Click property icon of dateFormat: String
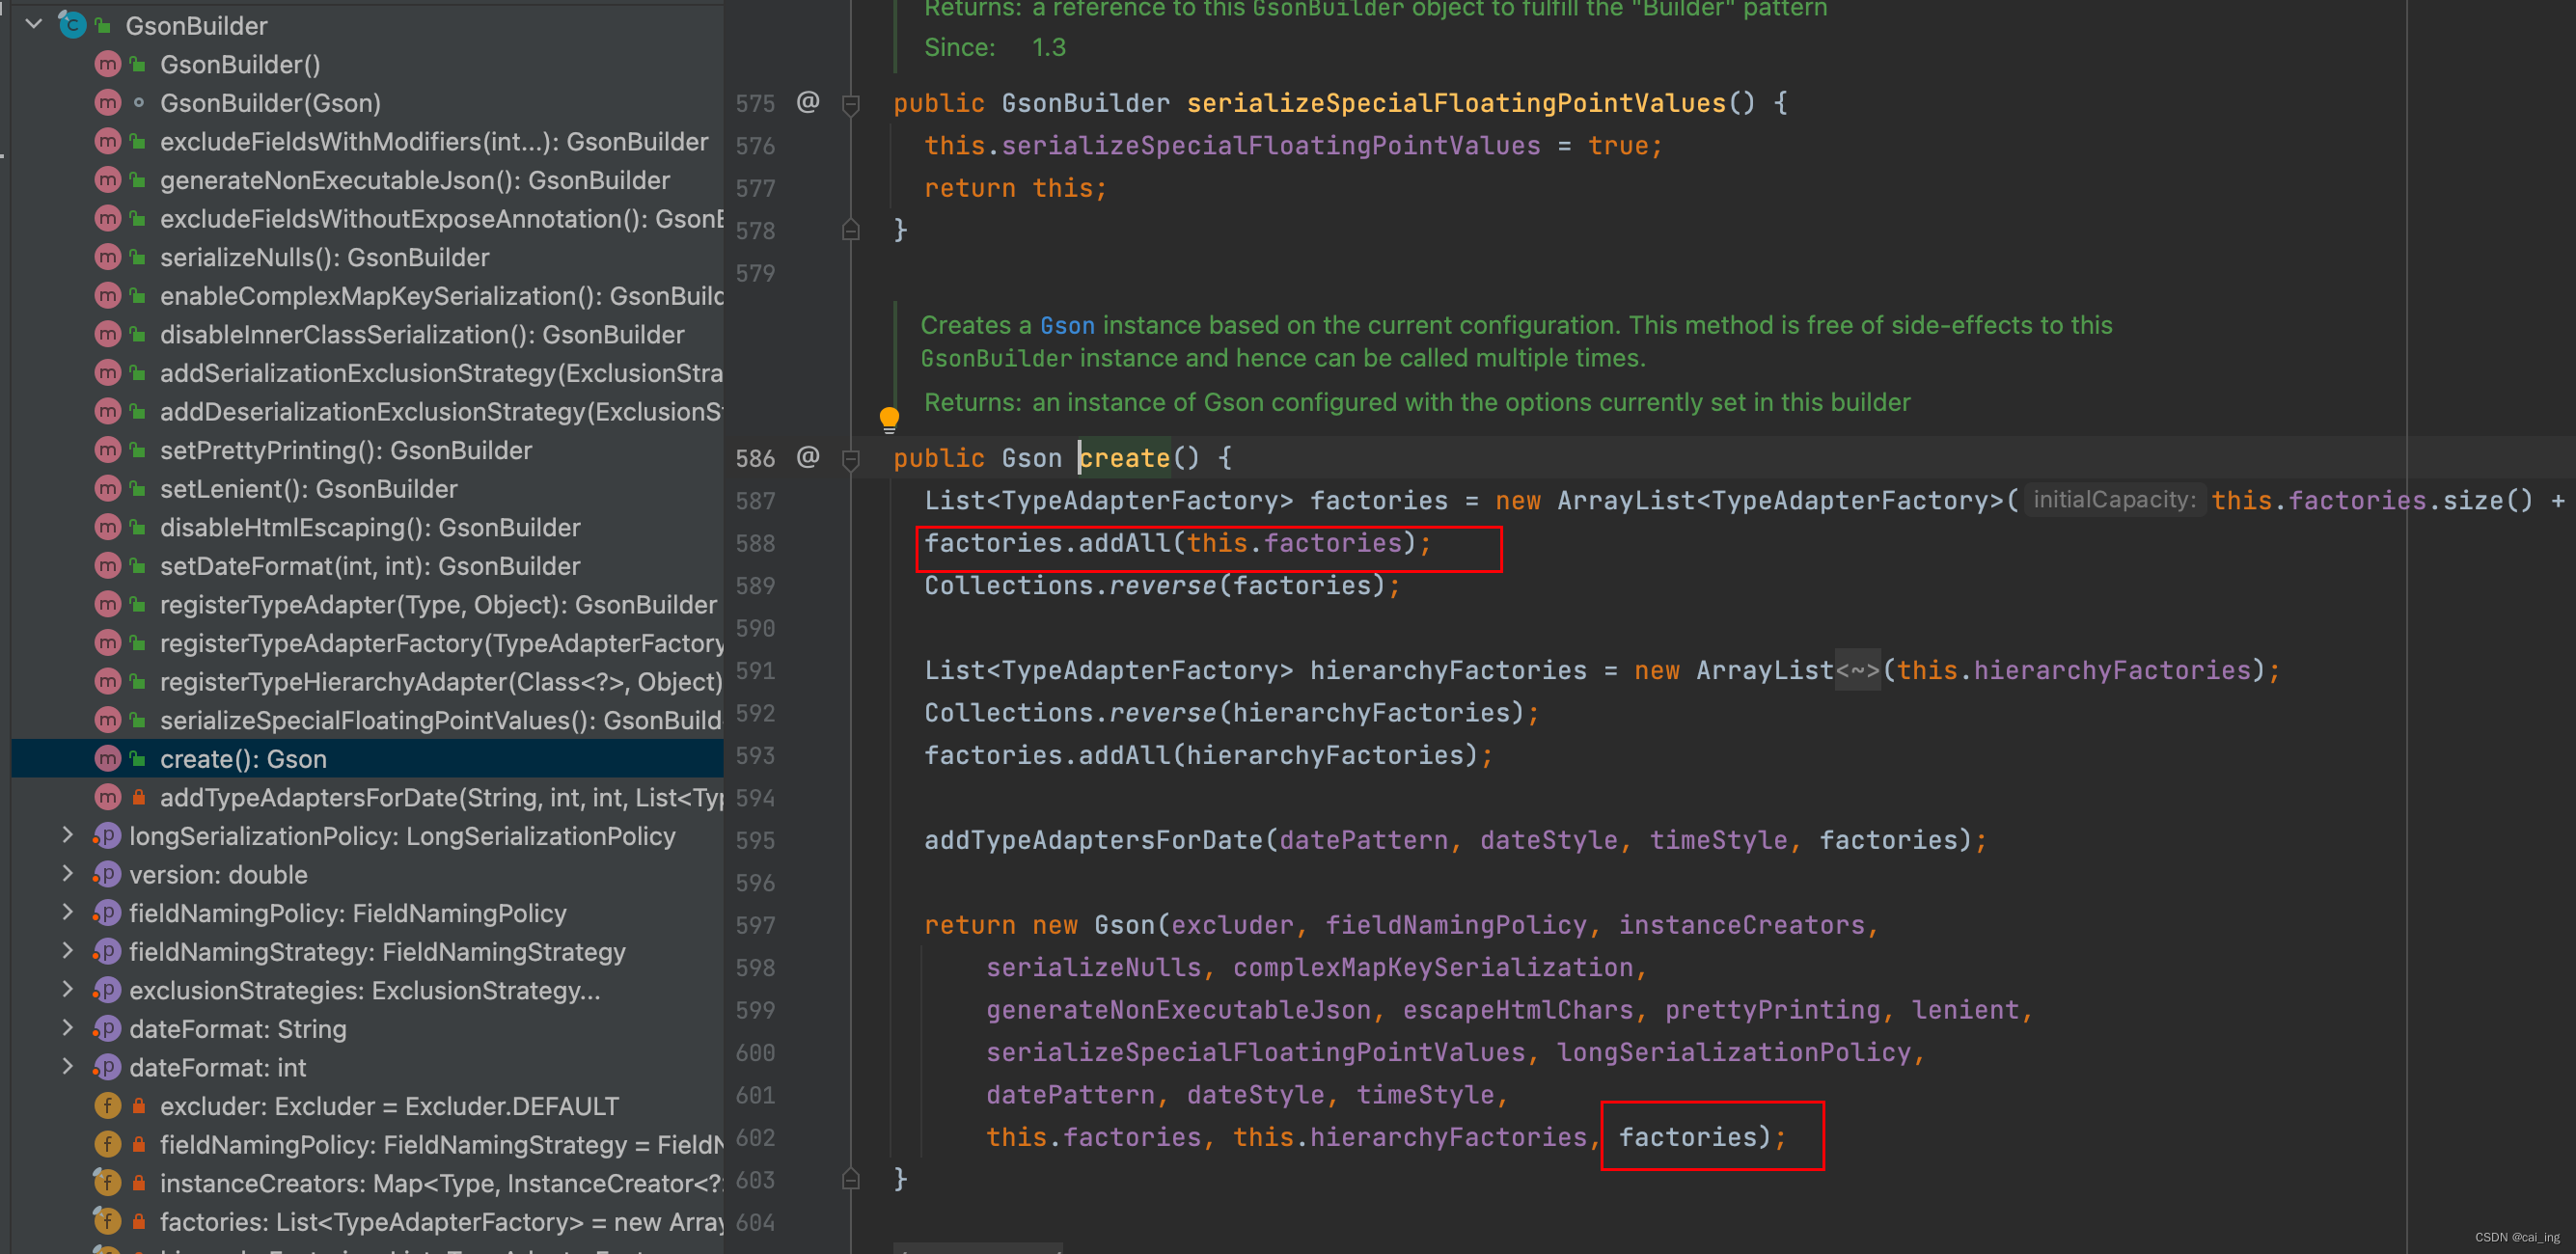 click(x=106, y=1028)
